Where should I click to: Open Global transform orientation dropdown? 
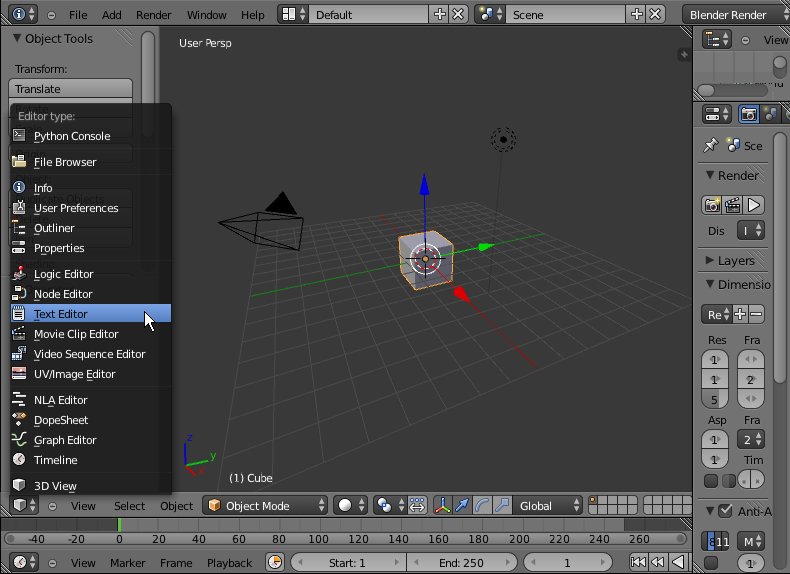tap(548, 505)
